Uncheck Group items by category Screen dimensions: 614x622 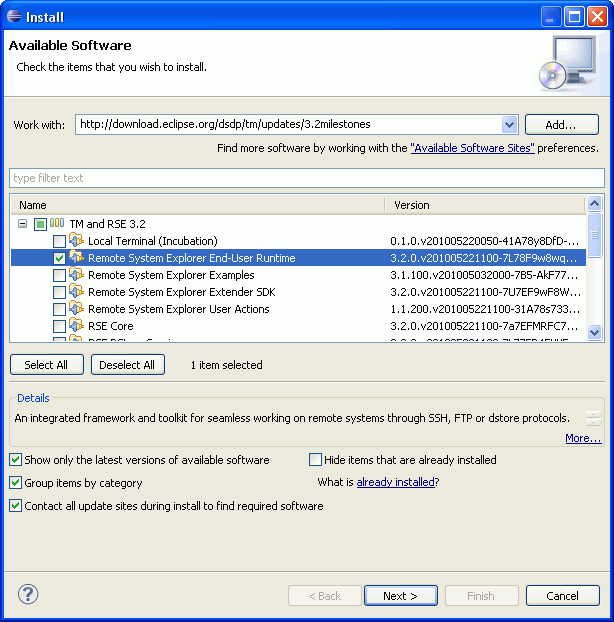tap(15, 483)
